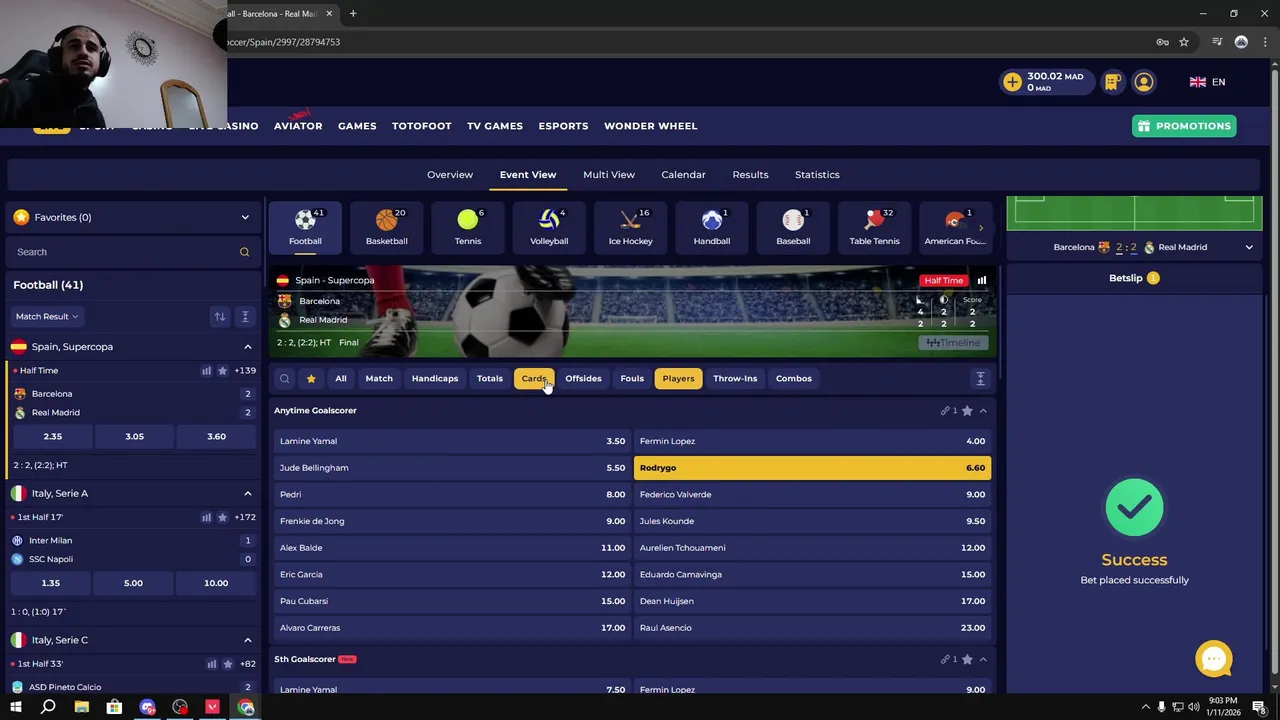The image size is (1280, 720).
Task: Filter markets by Cards
Action: tap(534, 379)
